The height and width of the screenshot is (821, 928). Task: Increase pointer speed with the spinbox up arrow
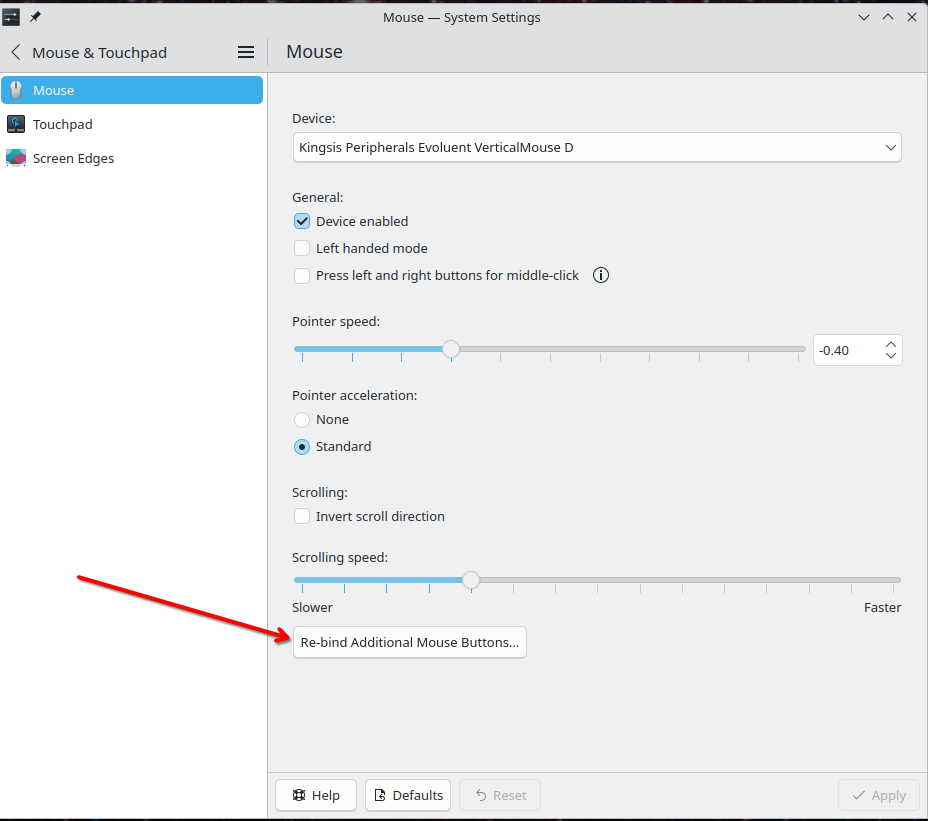(891, 345)
